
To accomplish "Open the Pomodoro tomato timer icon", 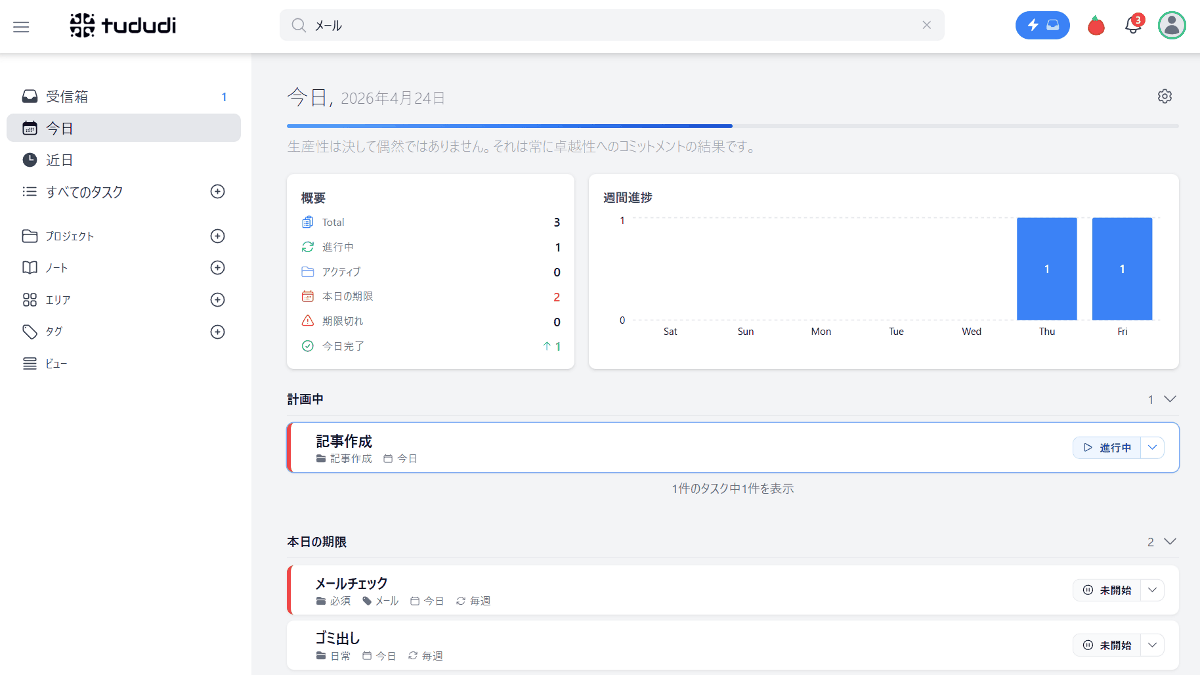I will pyautogui.click(x=1096, y=25).
